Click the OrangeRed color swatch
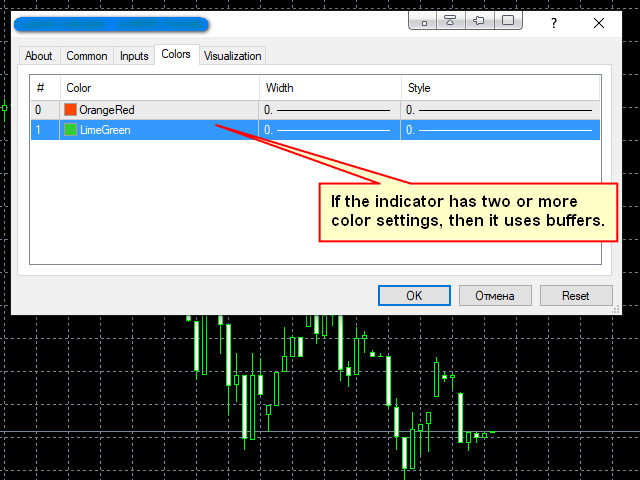Viewport: 640px width, 480px height. (71, 110)
